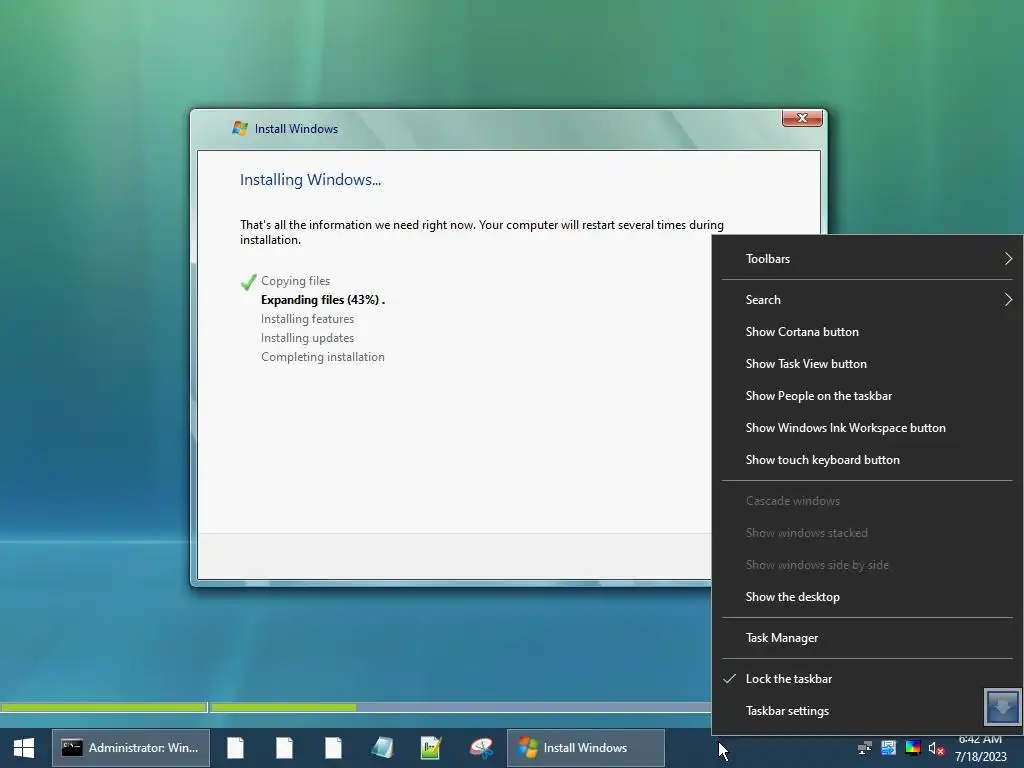Click the blue disk tray icon
Screen dimensions: 1024x768
click(x=889, y=748)
